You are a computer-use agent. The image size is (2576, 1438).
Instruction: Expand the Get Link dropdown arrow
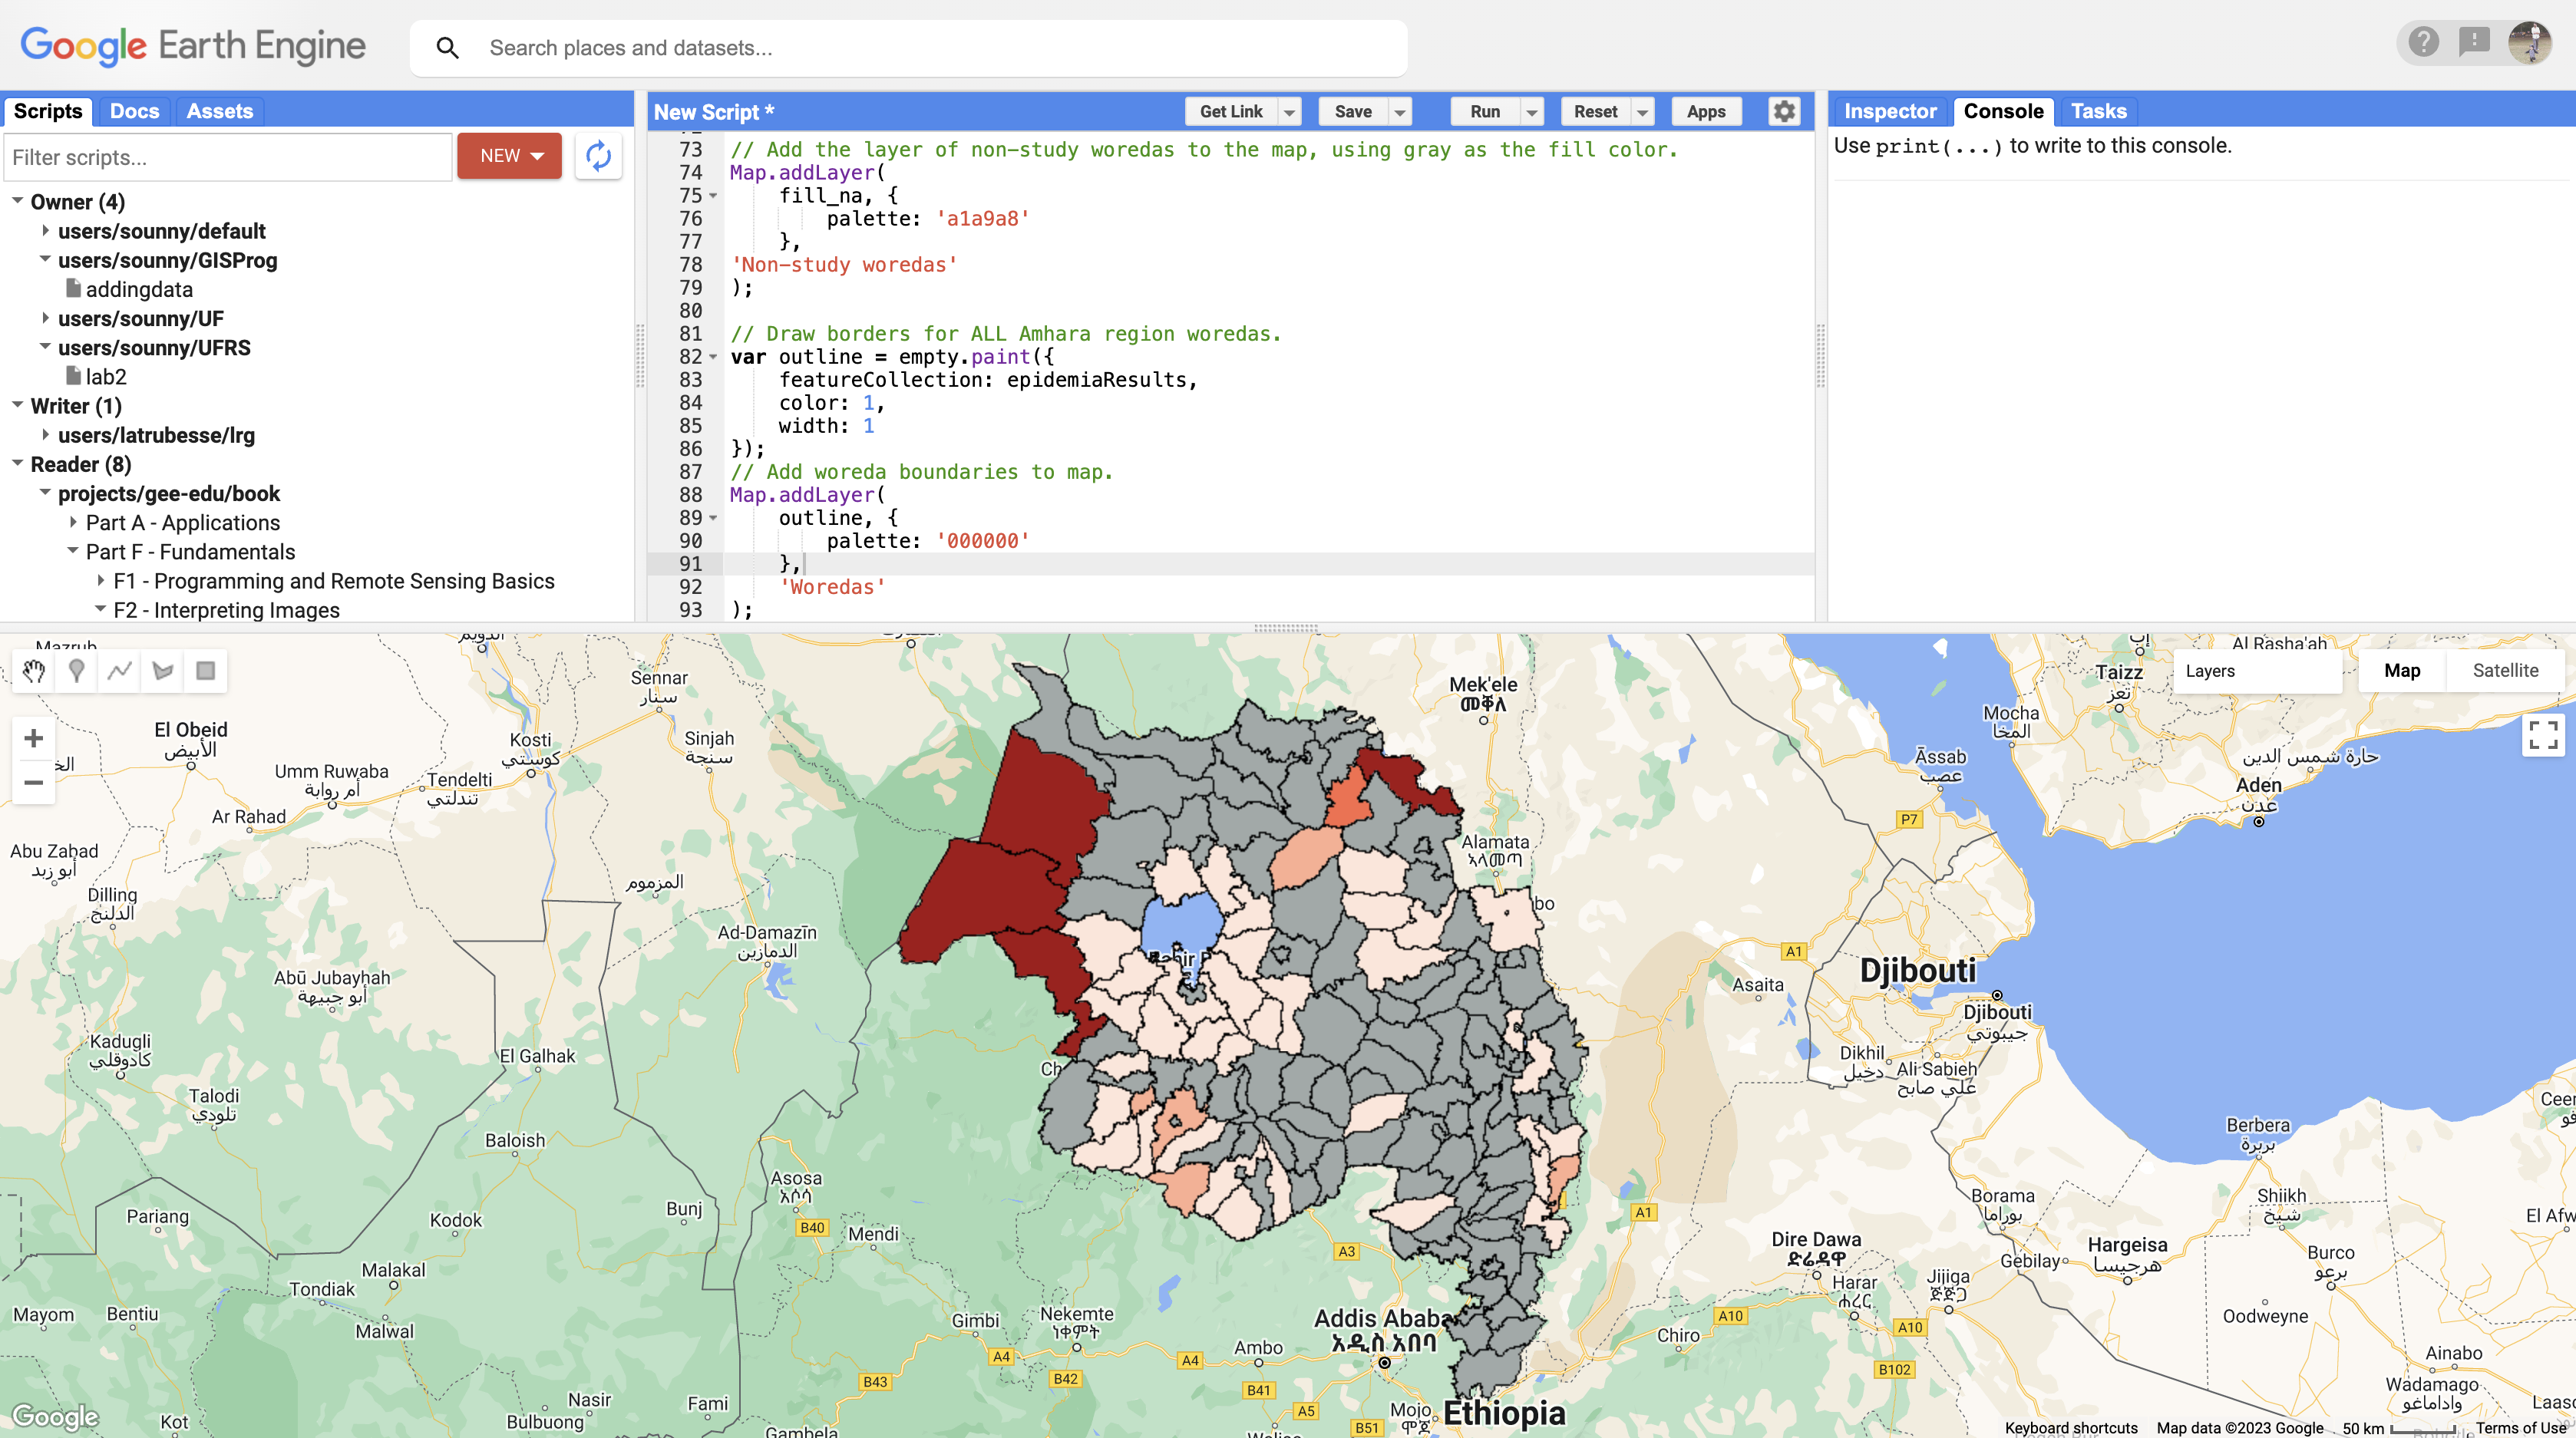[x=1290, y=112]
